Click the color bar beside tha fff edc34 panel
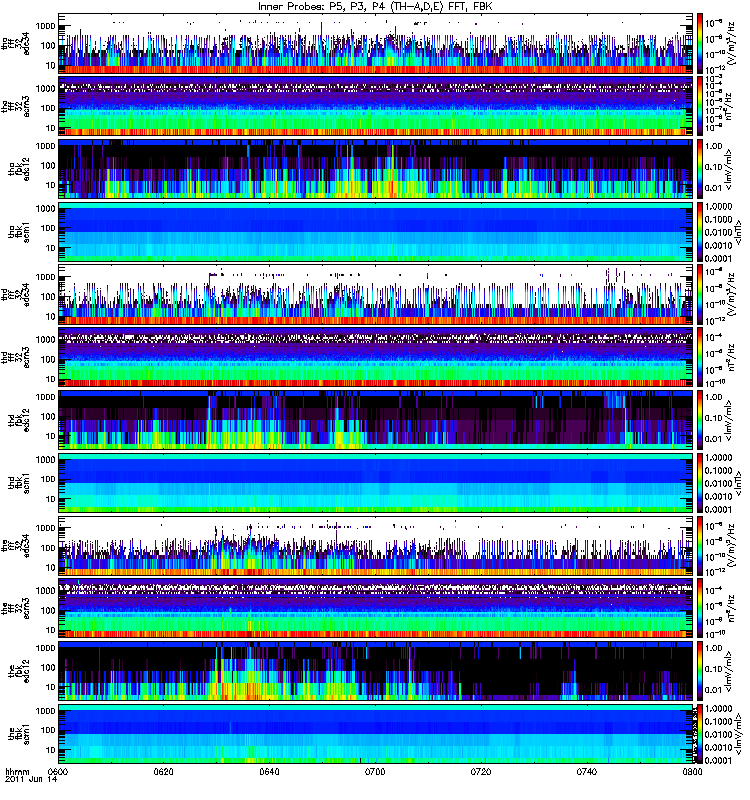The width and height of the screenshot is (750, 800). 700,43
